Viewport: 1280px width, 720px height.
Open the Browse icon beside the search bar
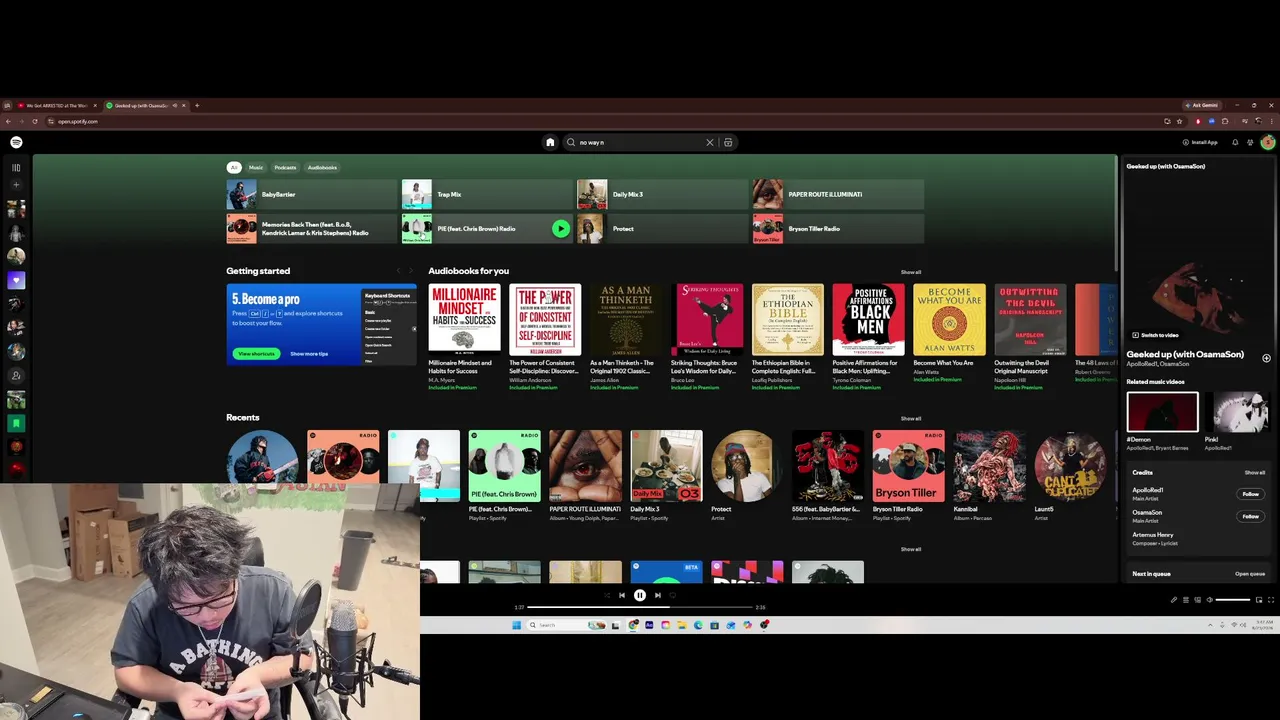tap(728, 142)
